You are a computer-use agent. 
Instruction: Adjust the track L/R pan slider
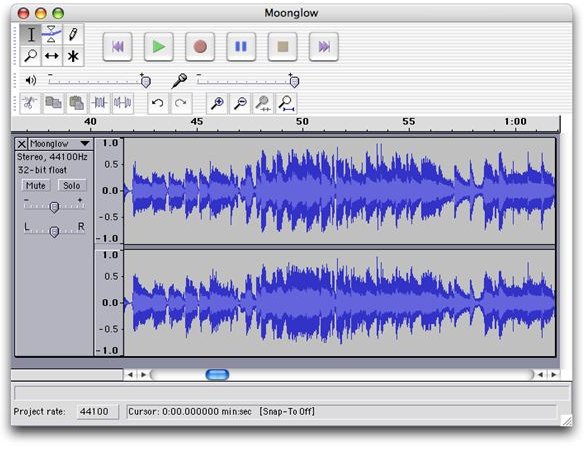(x=54, y=232)
